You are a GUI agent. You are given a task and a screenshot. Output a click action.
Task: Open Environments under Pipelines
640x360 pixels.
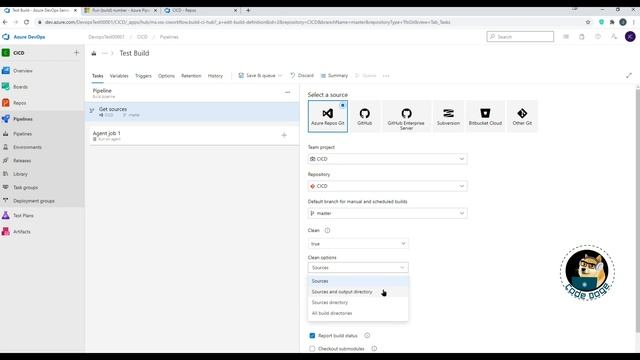(x=27, y=147)
